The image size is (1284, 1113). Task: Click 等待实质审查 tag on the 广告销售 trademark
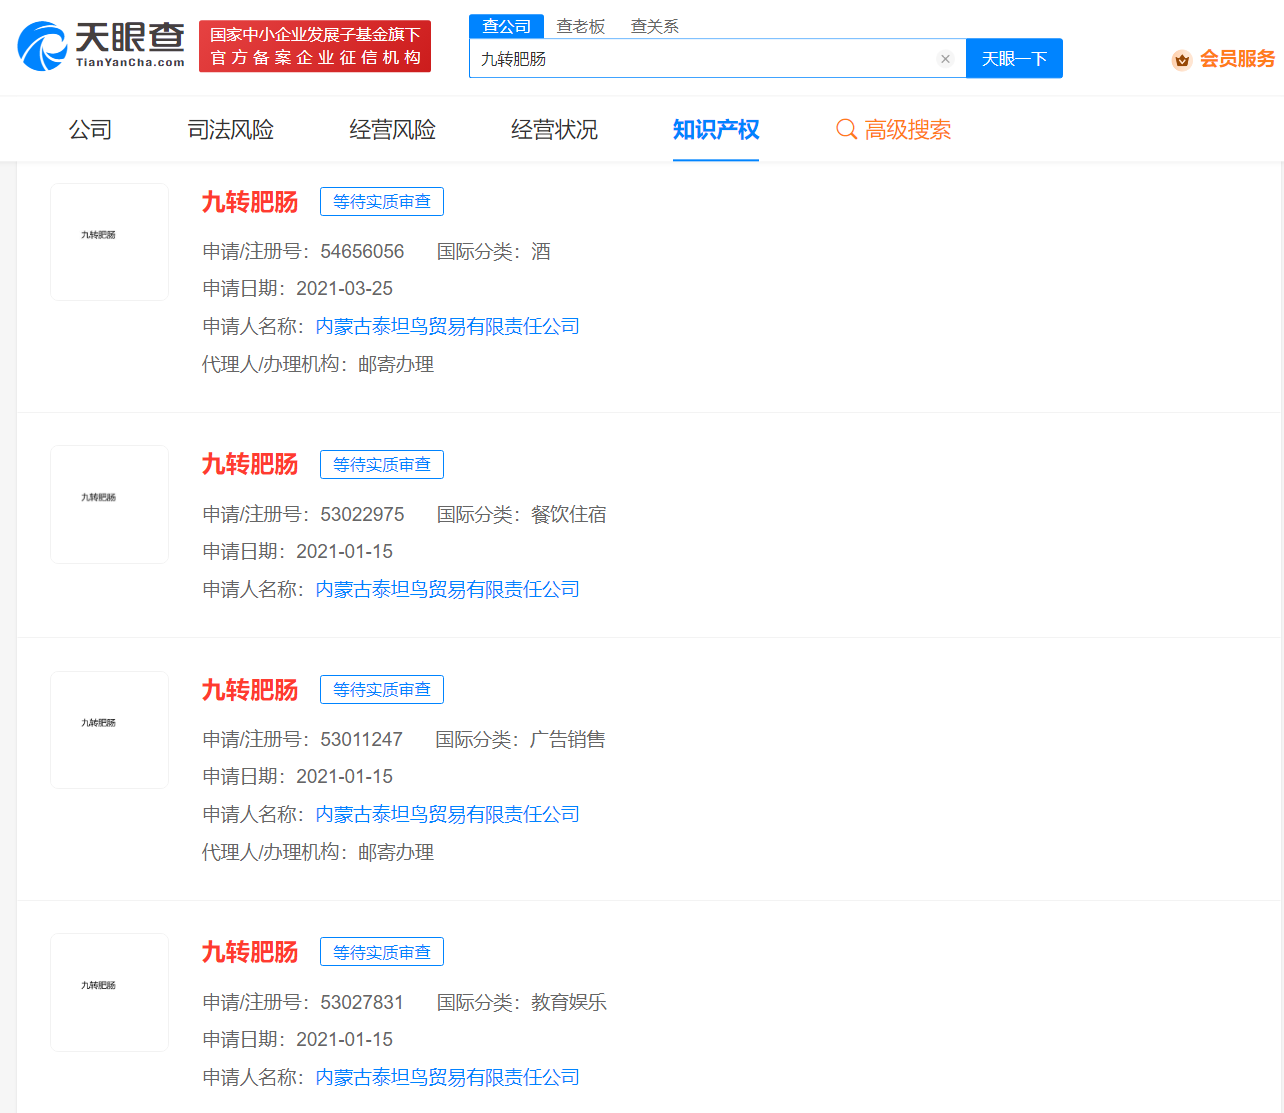[382, 690]
